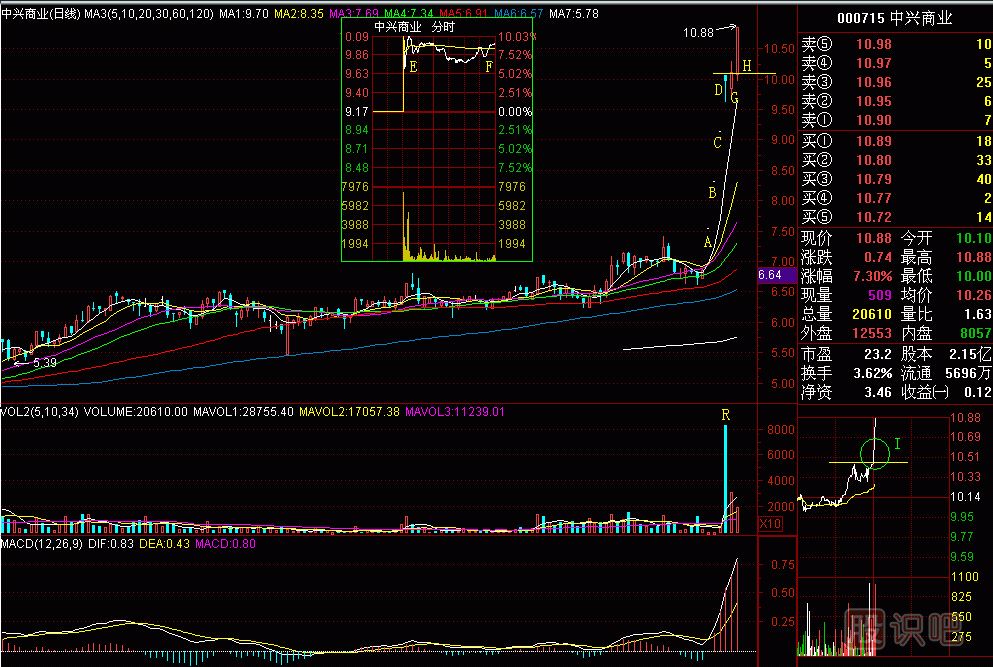Click the 6.64 price tag on axis
This screenshot has height=667, width=993.
[x=769, y=274]
